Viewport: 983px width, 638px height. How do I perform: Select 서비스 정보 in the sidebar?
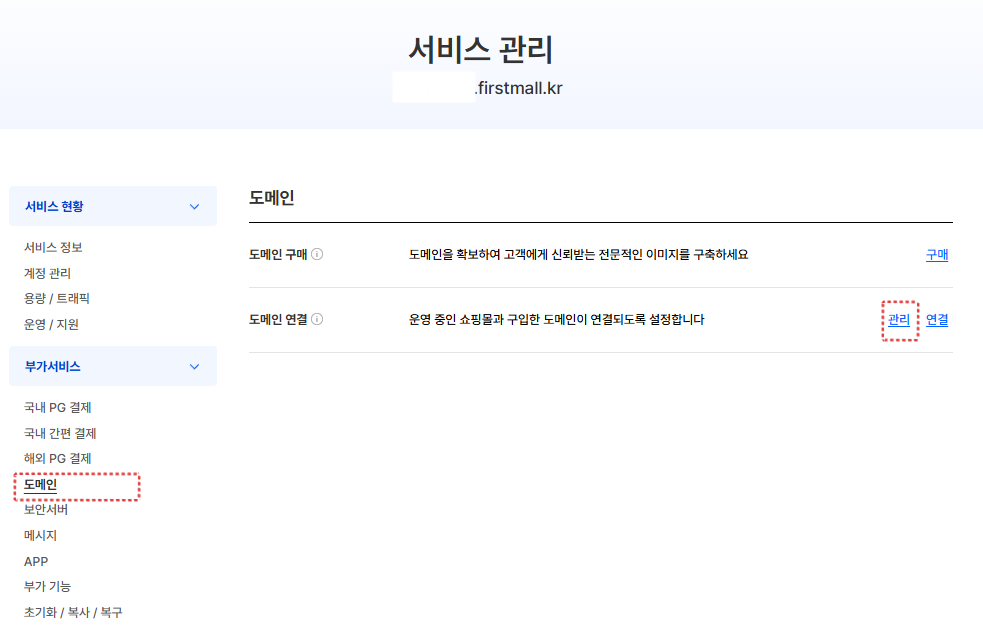[53, 248]
